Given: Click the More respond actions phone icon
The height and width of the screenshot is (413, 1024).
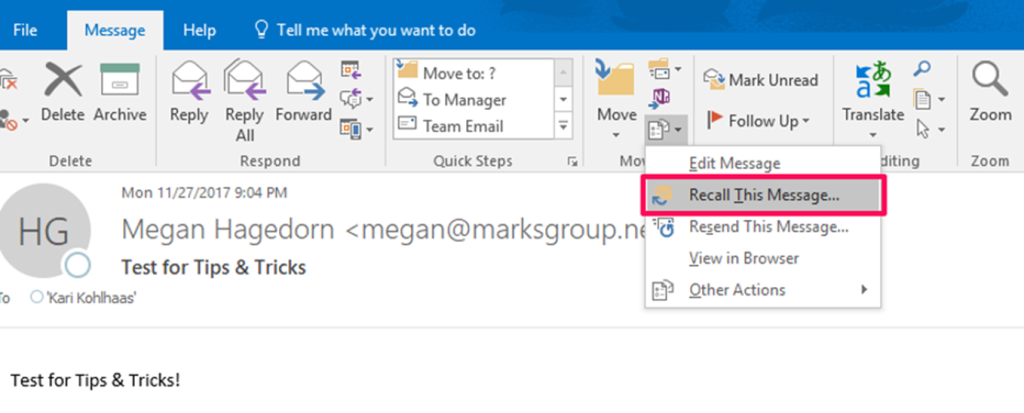Looking at the screenshot, I should [349, 127].
